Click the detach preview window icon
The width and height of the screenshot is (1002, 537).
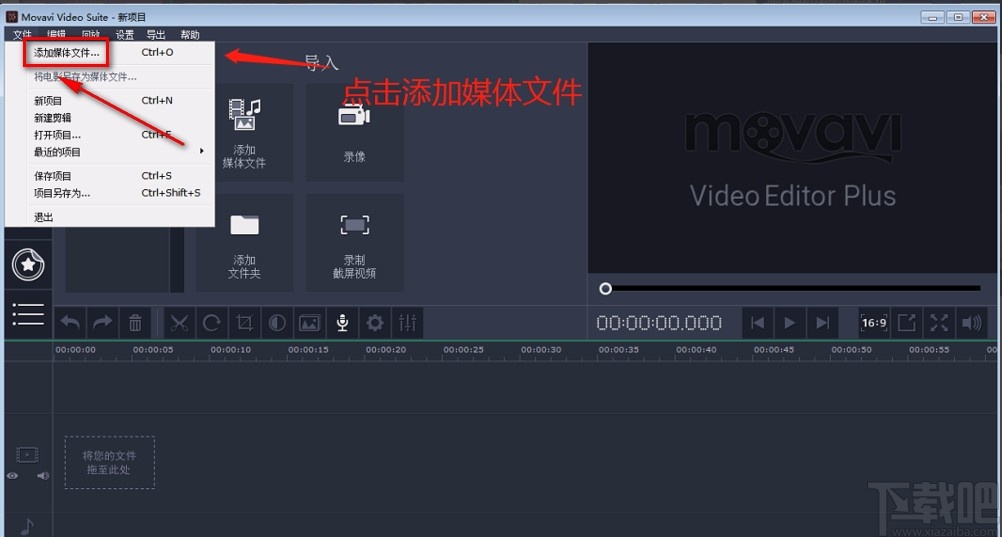pos(906,323)
